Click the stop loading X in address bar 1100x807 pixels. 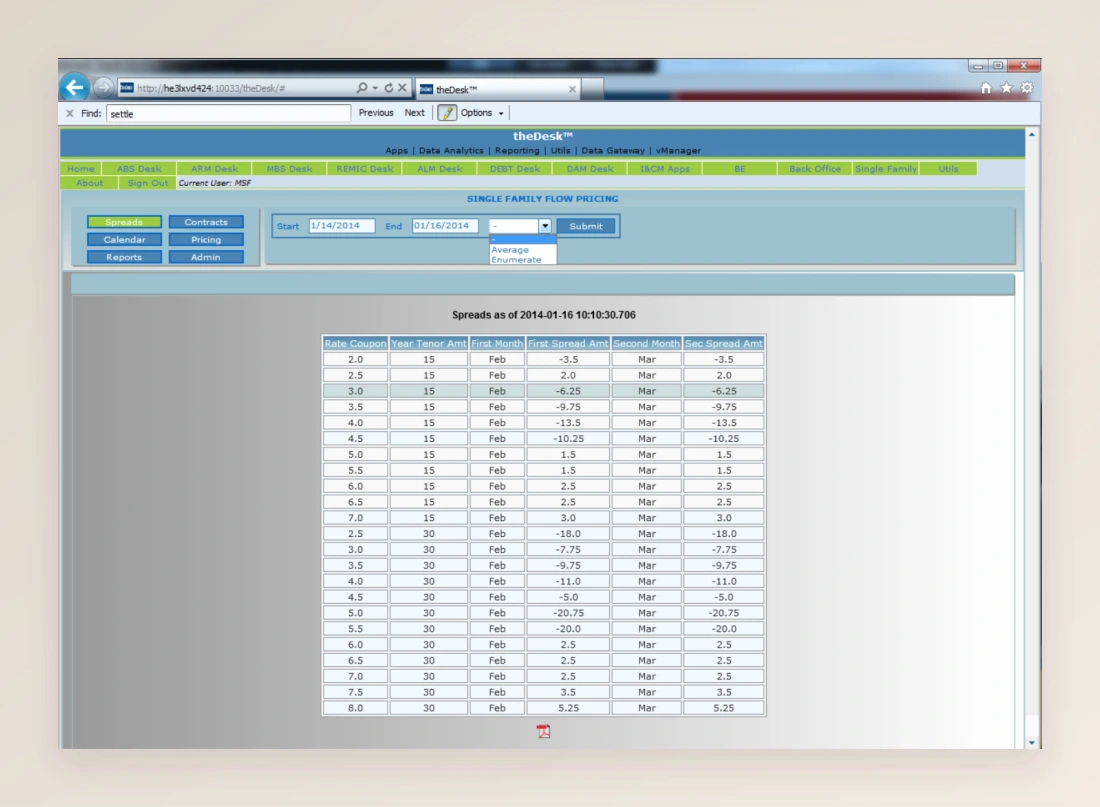coord(402,88)
